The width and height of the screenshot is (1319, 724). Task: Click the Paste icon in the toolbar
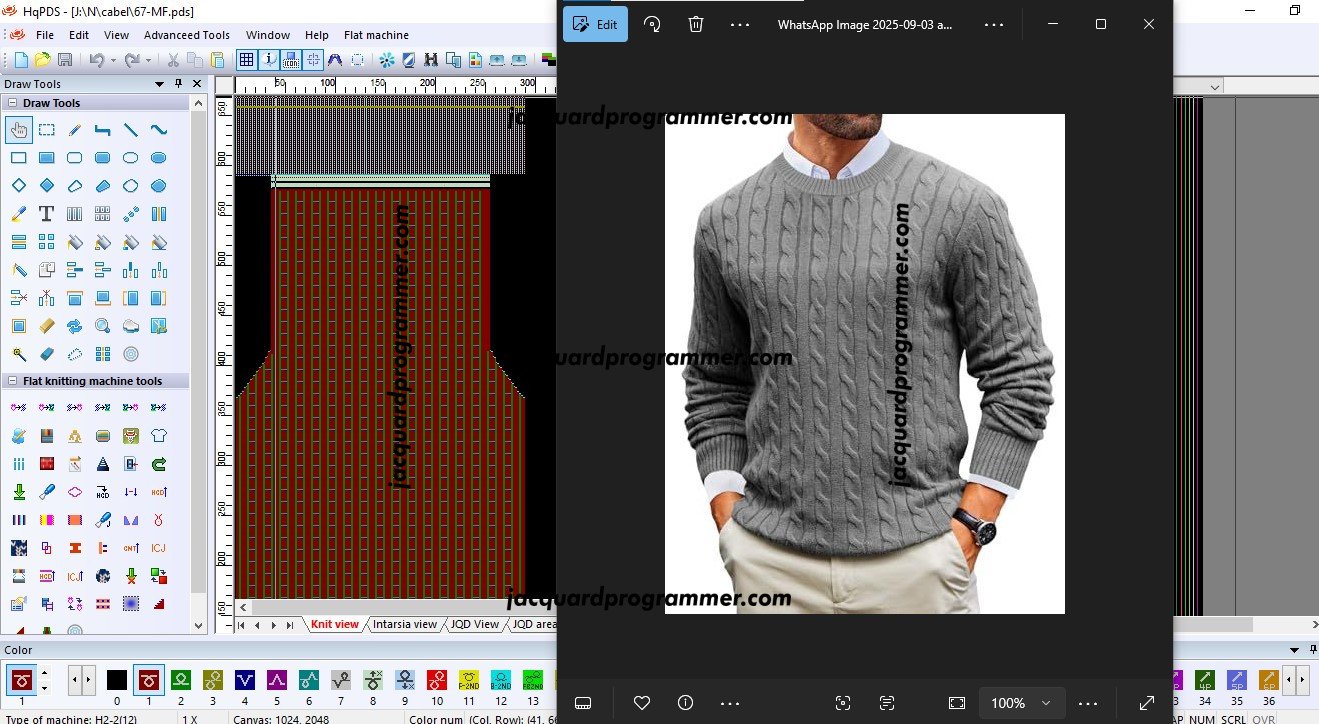(217, 60)
